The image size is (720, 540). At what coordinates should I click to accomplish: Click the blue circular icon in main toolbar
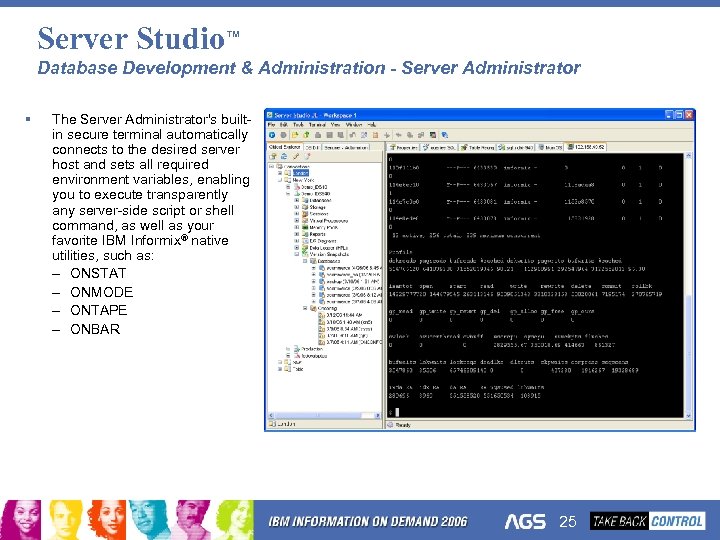coord(272,135)
